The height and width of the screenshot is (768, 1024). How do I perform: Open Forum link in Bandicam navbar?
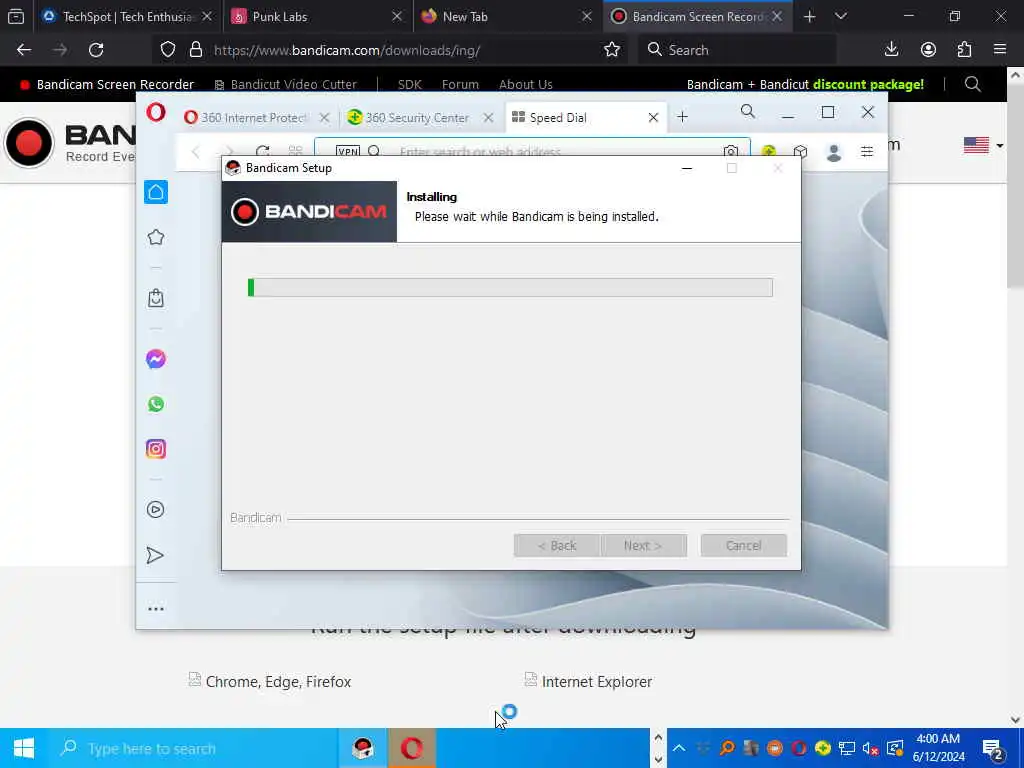[460, 84]
